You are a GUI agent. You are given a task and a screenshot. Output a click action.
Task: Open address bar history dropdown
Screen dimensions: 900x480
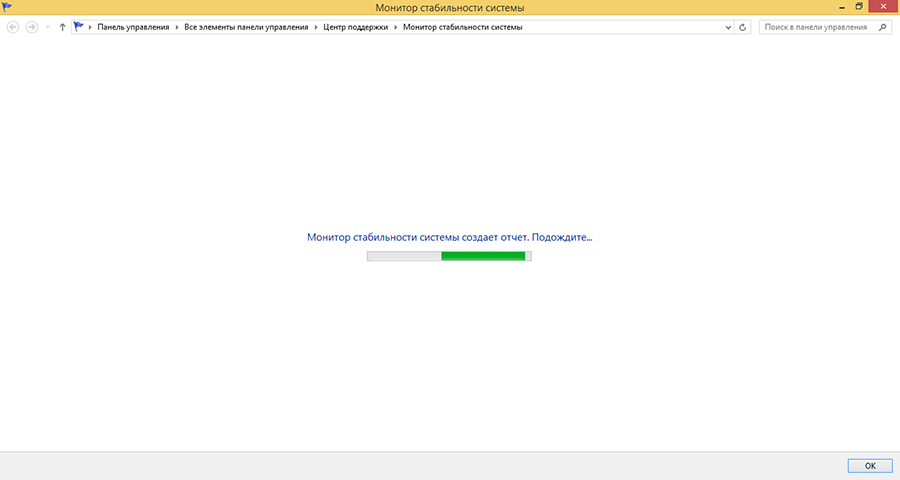[728, 27]
